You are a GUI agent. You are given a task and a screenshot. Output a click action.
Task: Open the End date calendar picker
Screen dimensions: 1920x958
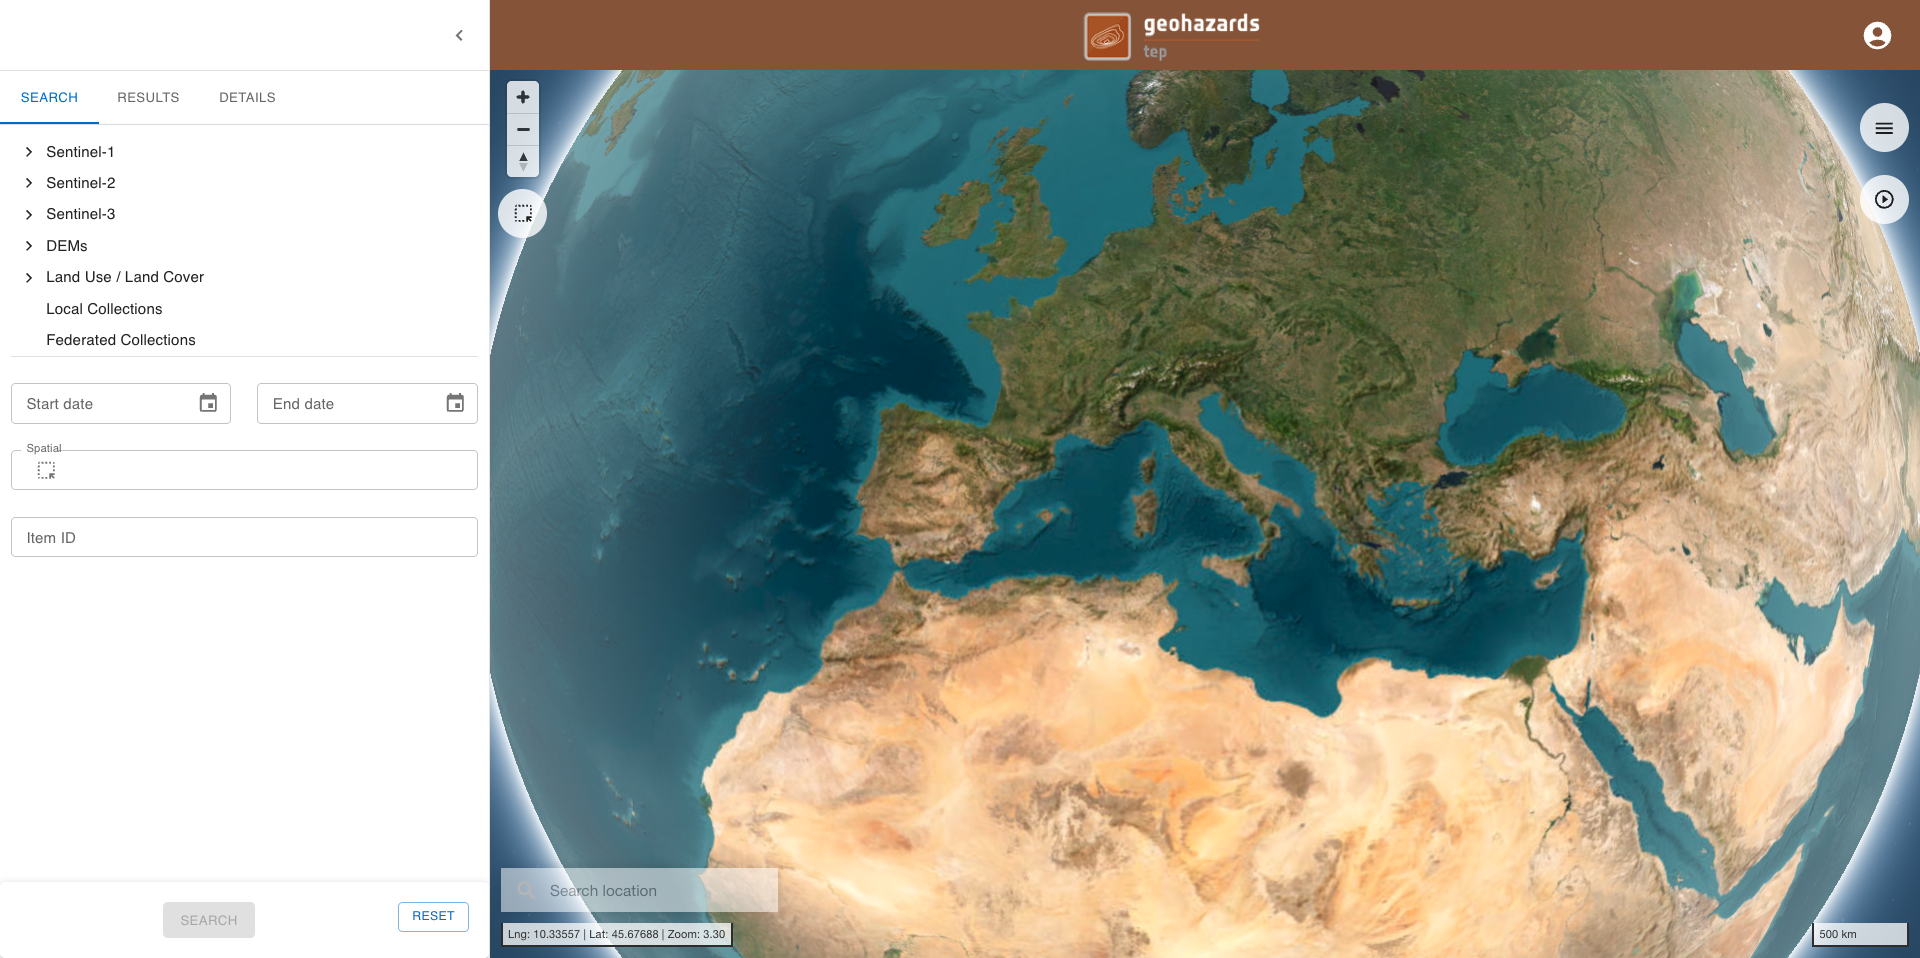(455, 403)
